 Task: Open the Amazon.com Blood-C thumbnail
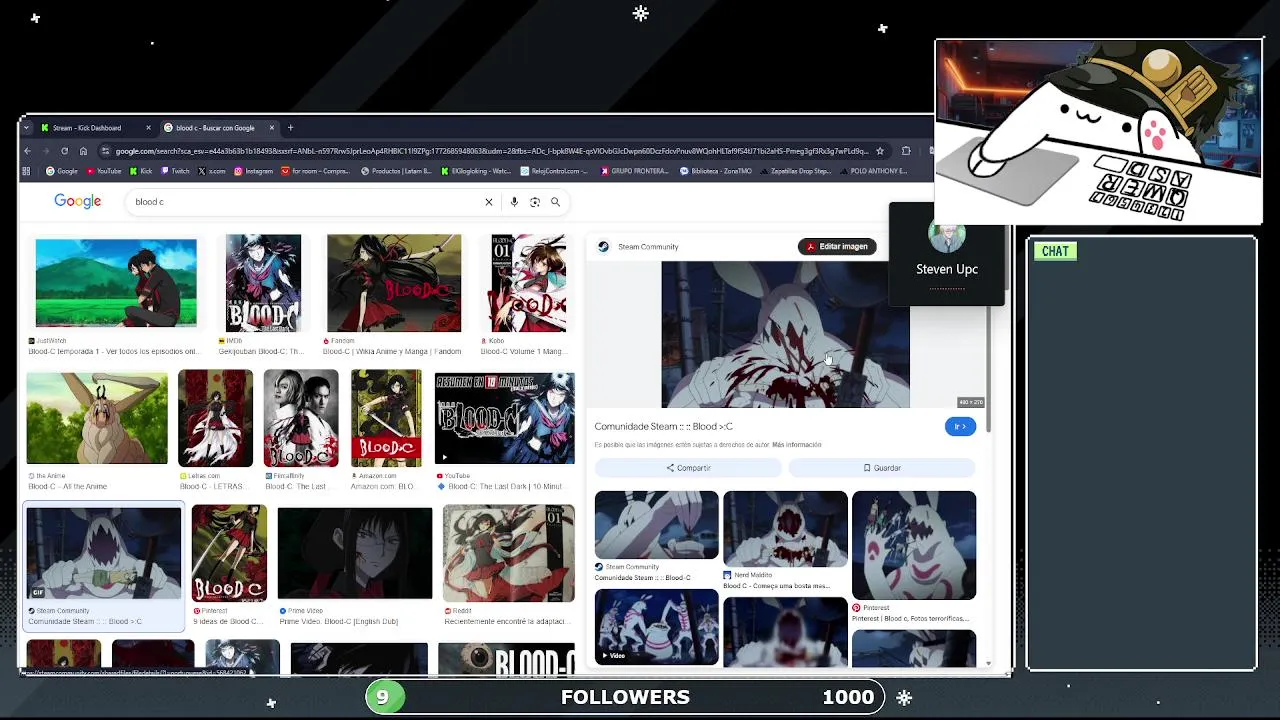tap(386, 418)
